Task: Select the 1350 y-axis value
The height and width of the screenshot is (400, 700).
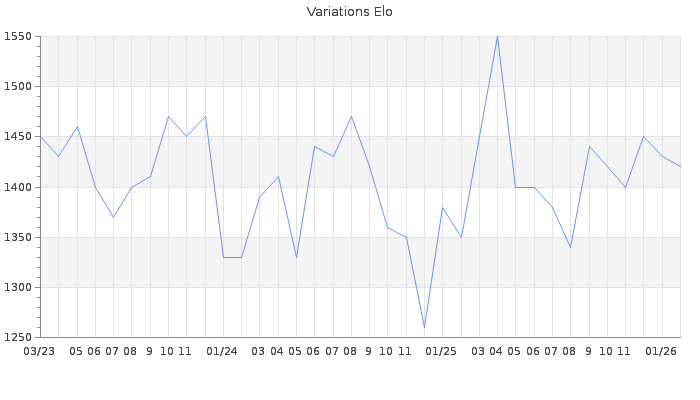Action: point(19,237)
